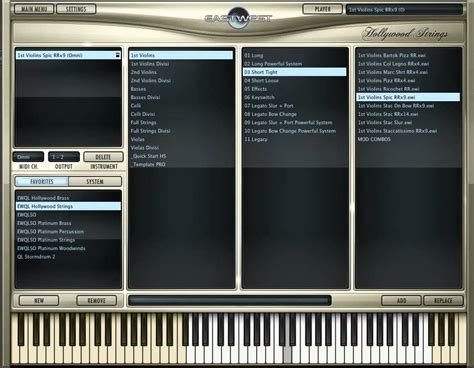Open the output 1-2 dropdown
The height and width of the screenshot is (368, 474).
[64, 157]
